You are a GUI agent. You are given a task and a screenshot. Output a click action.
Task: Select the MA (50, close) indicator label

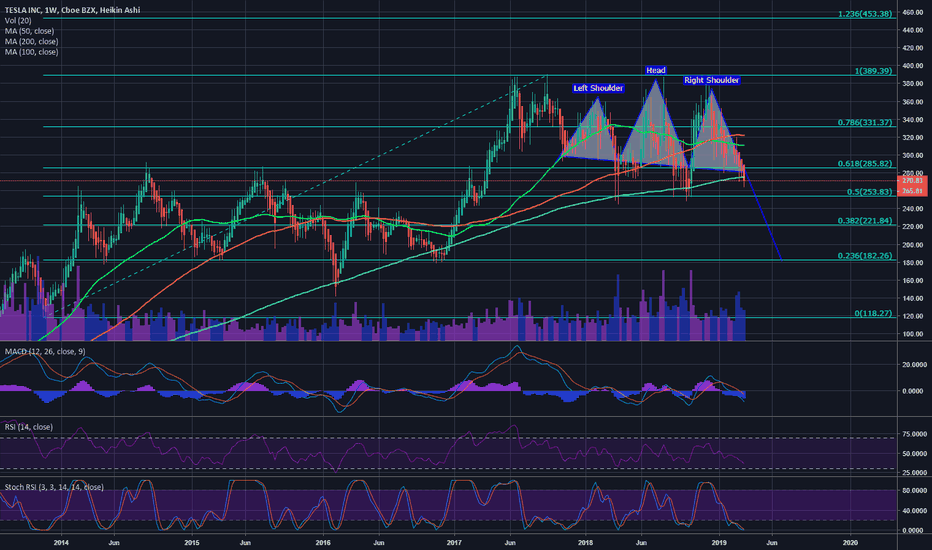coord(29,31)
